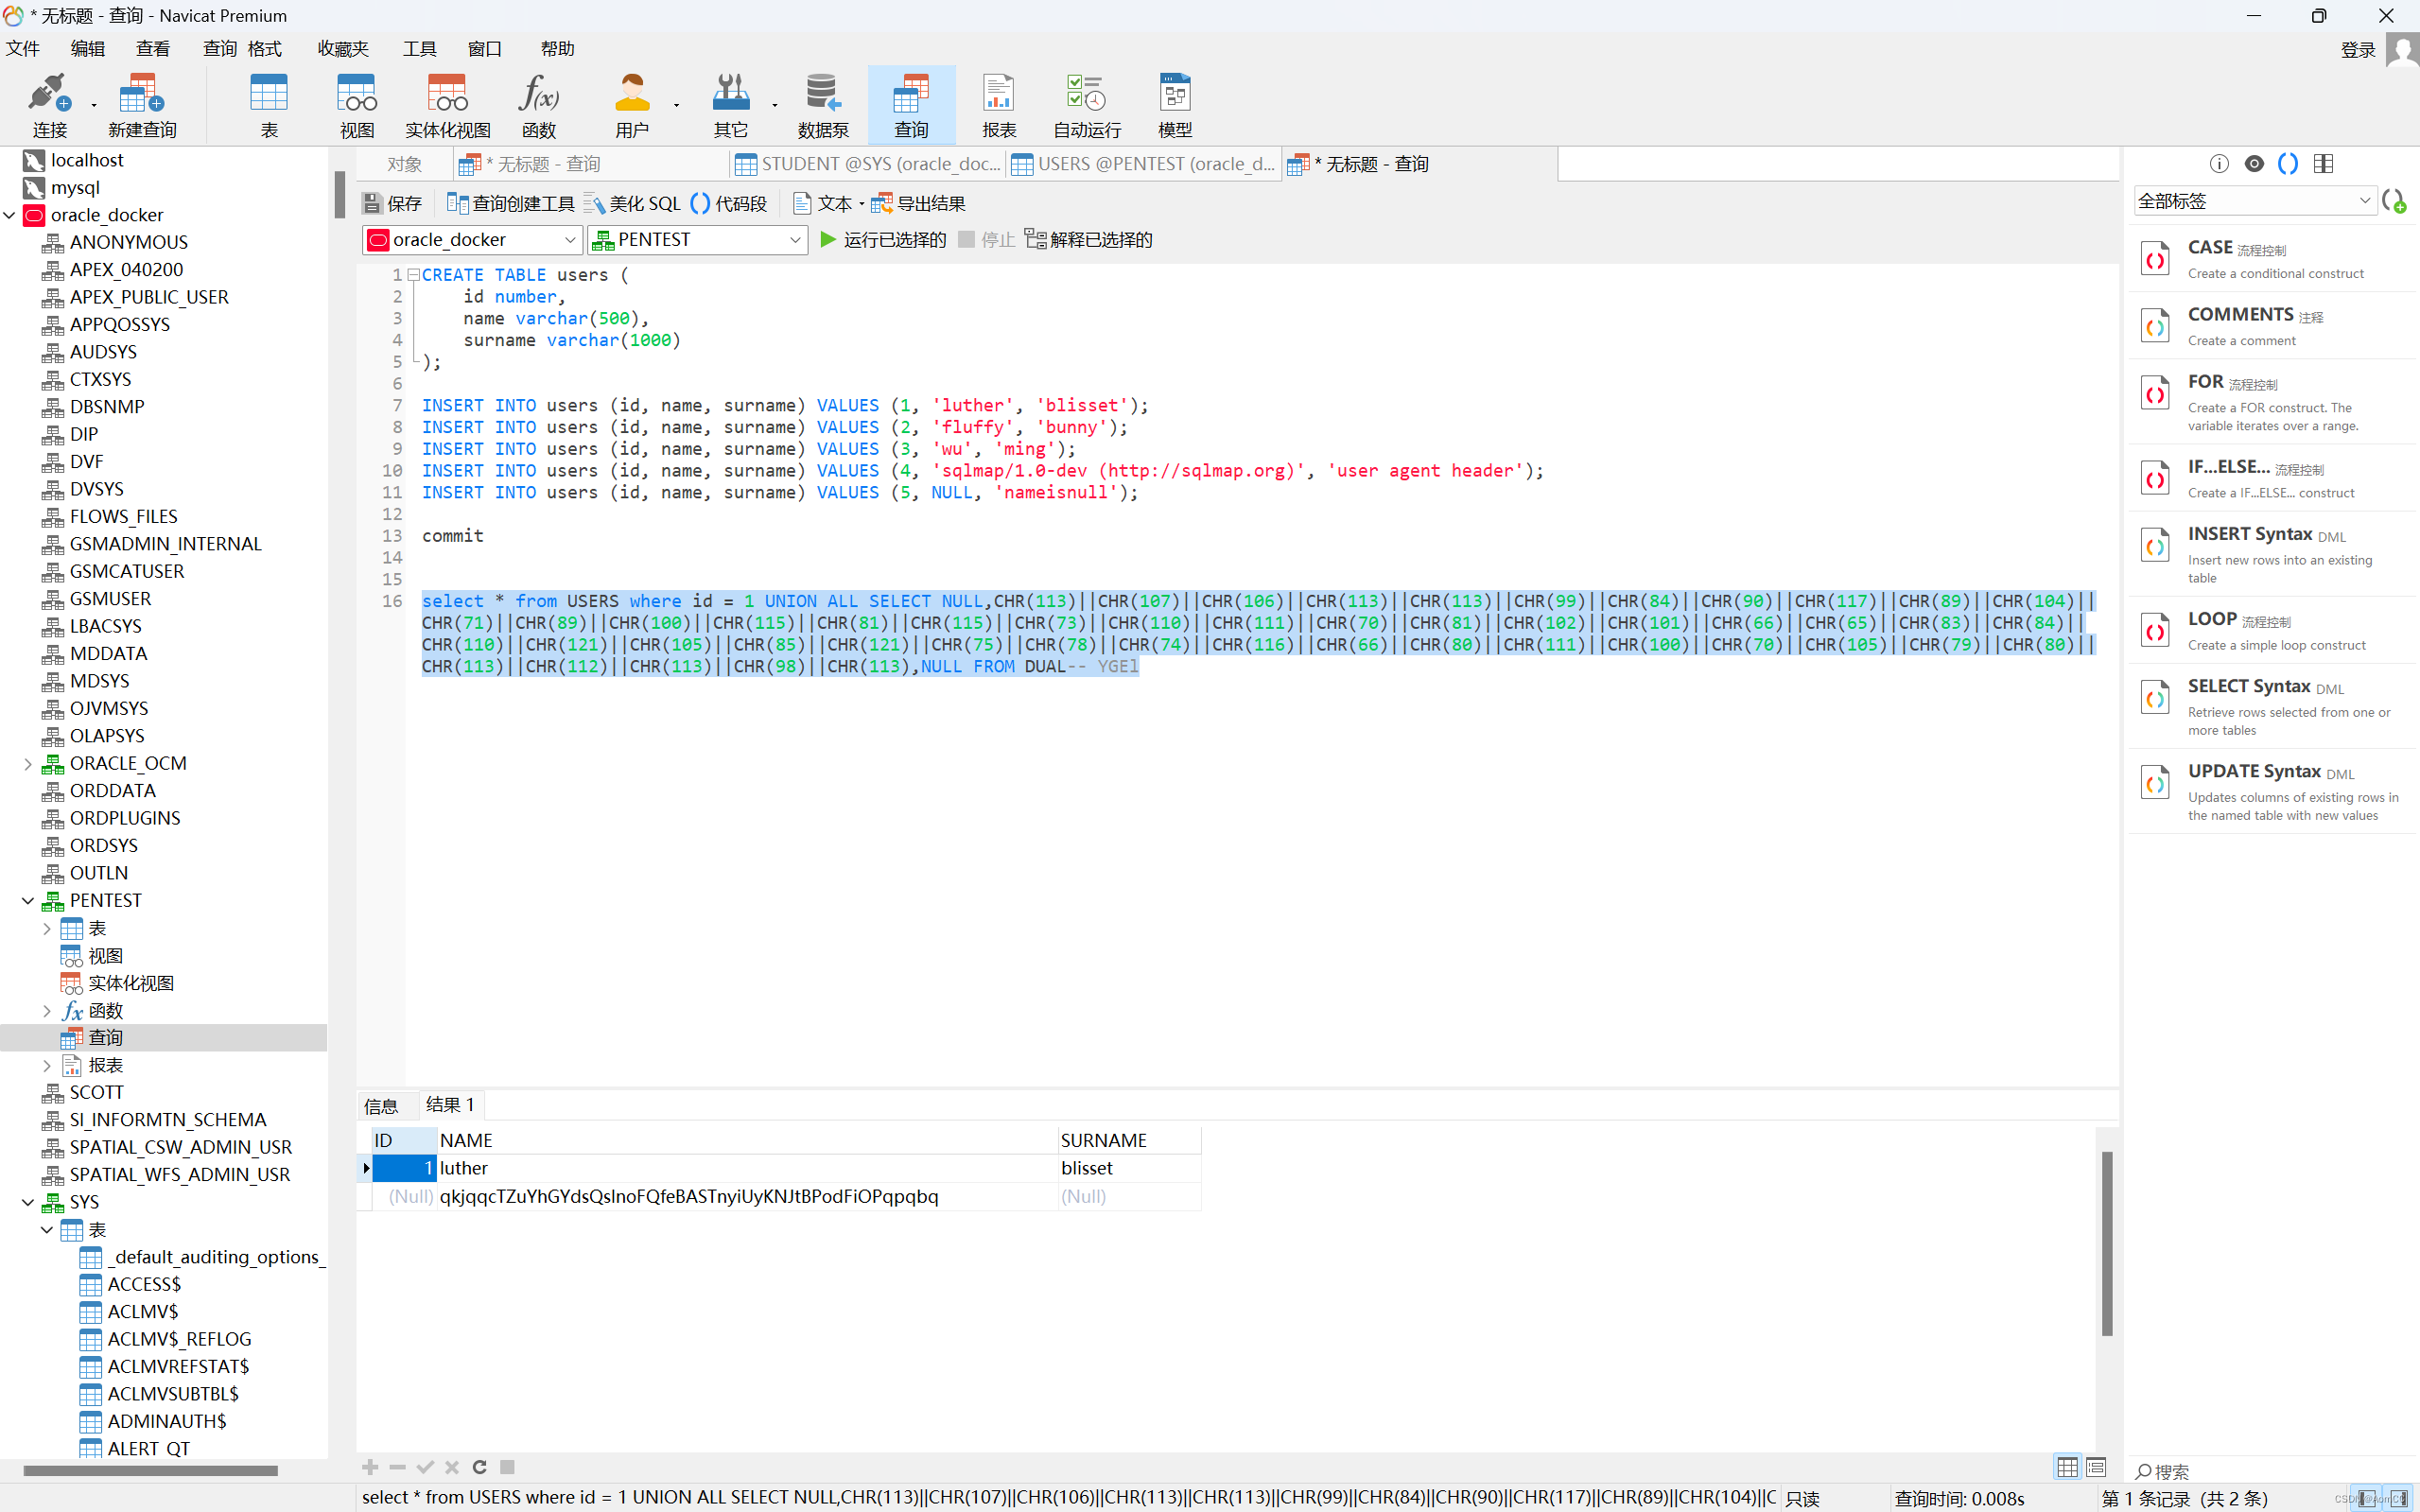Switch results to grid view toggle
Screen dimensions: 2420x1512
tap(2066, 1467)
